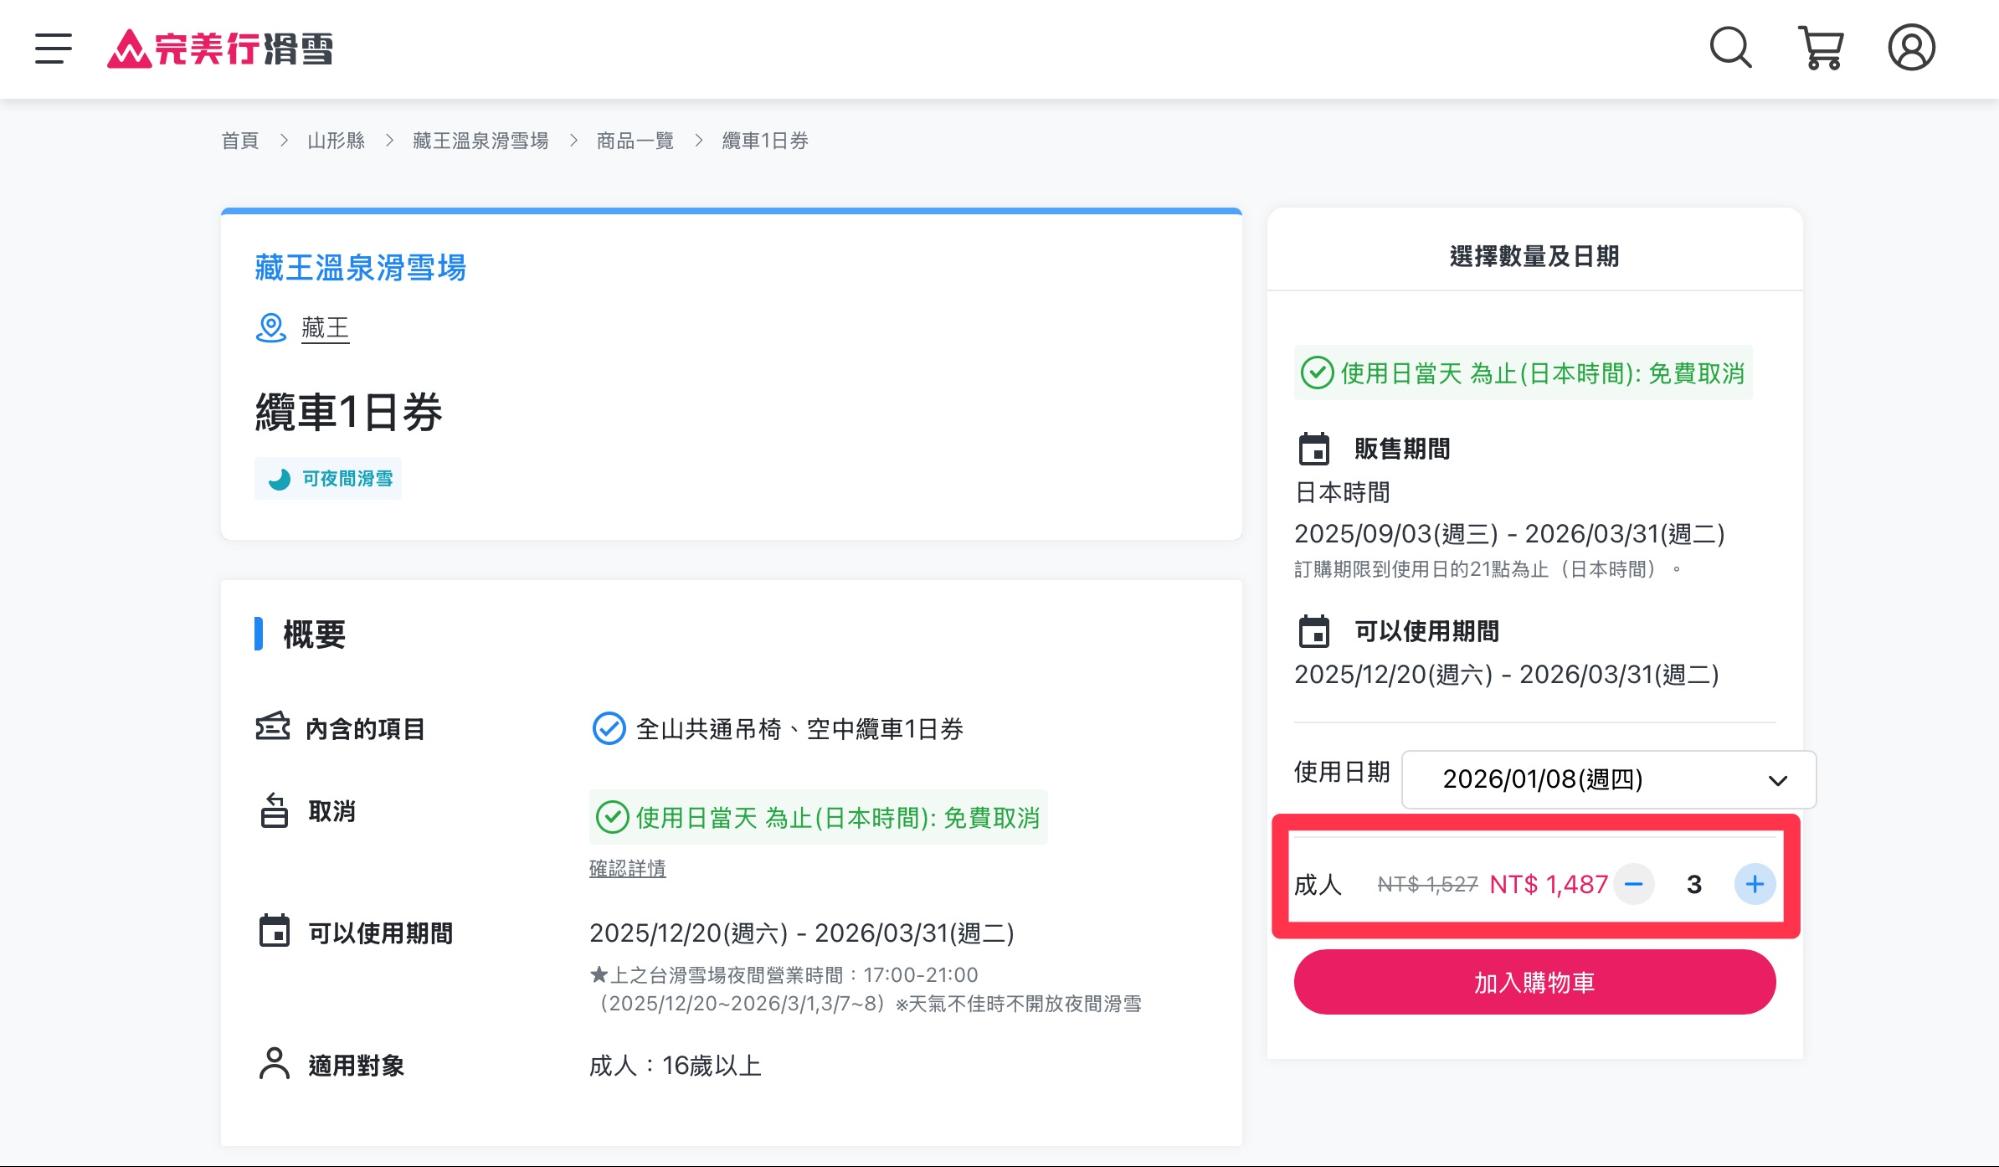This screenshot has width=1999, height=1167.
Task: Open the hamburger navigation menu
Action: (x=52, y=48)
